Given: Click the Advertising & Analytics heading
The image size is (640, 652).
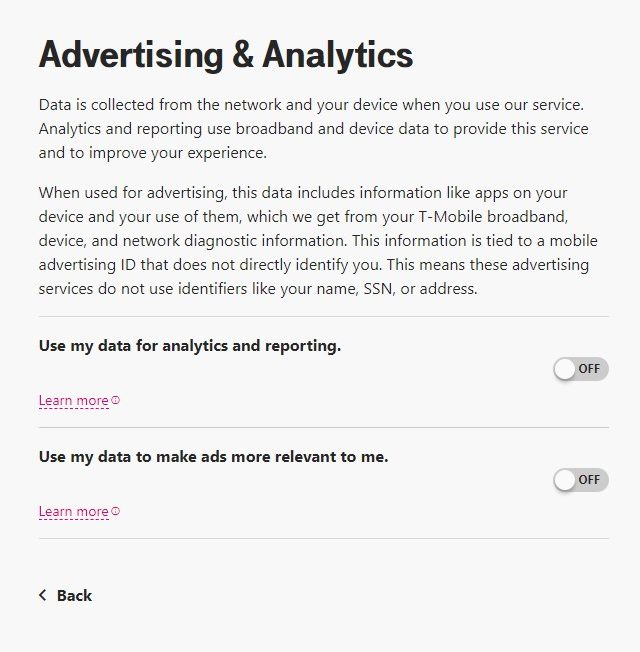Looking at the screenshot, I should click(x=225, y=55).
